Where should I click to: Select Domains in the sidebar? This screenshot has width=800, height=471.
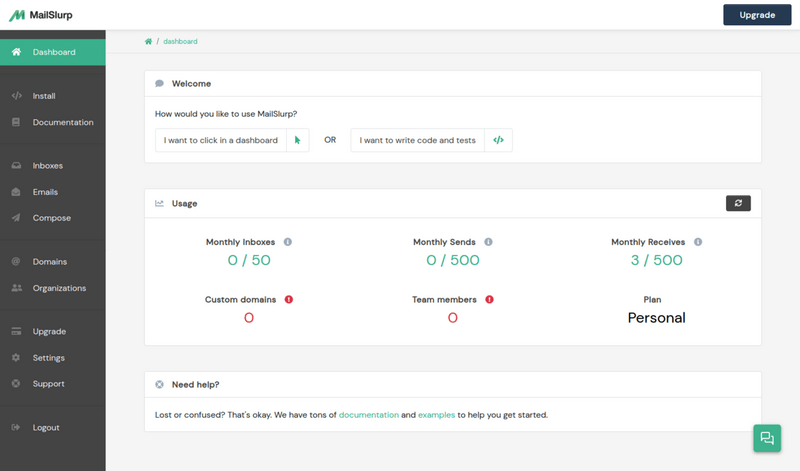coord(50,262)
